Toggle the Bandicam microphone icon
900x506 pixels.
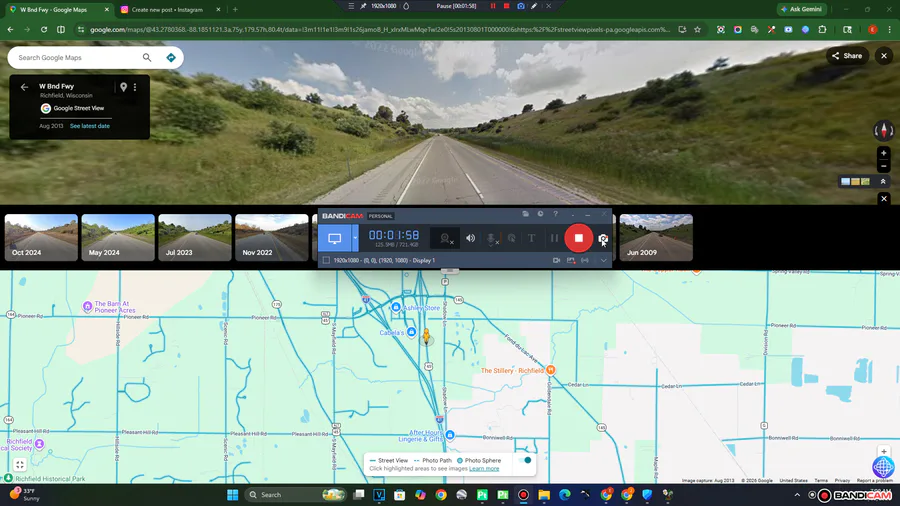(x=491, y=239)
